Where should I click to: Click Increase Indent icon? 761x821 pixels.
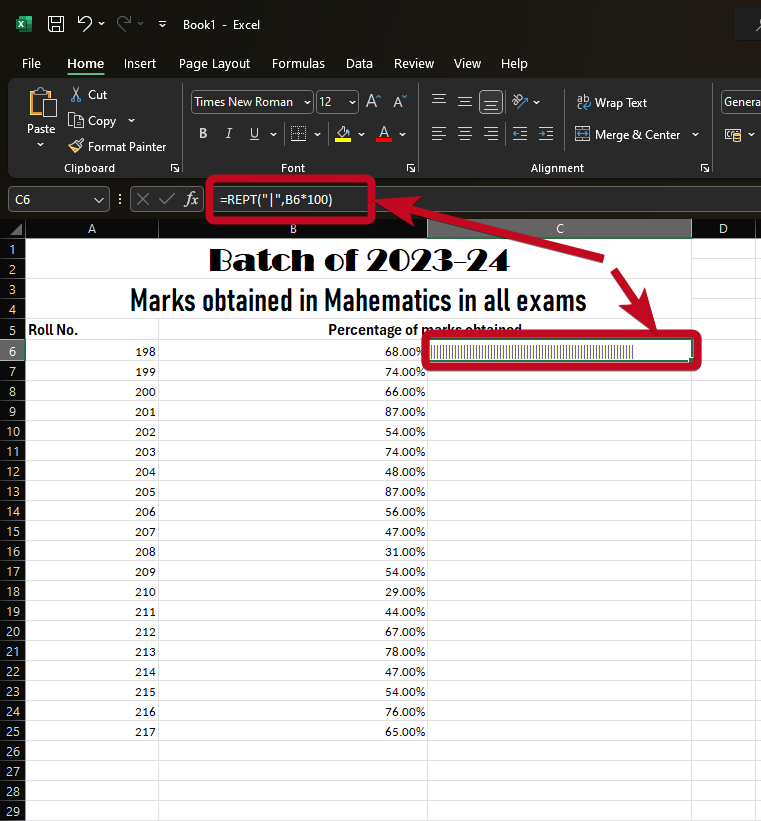546,134
